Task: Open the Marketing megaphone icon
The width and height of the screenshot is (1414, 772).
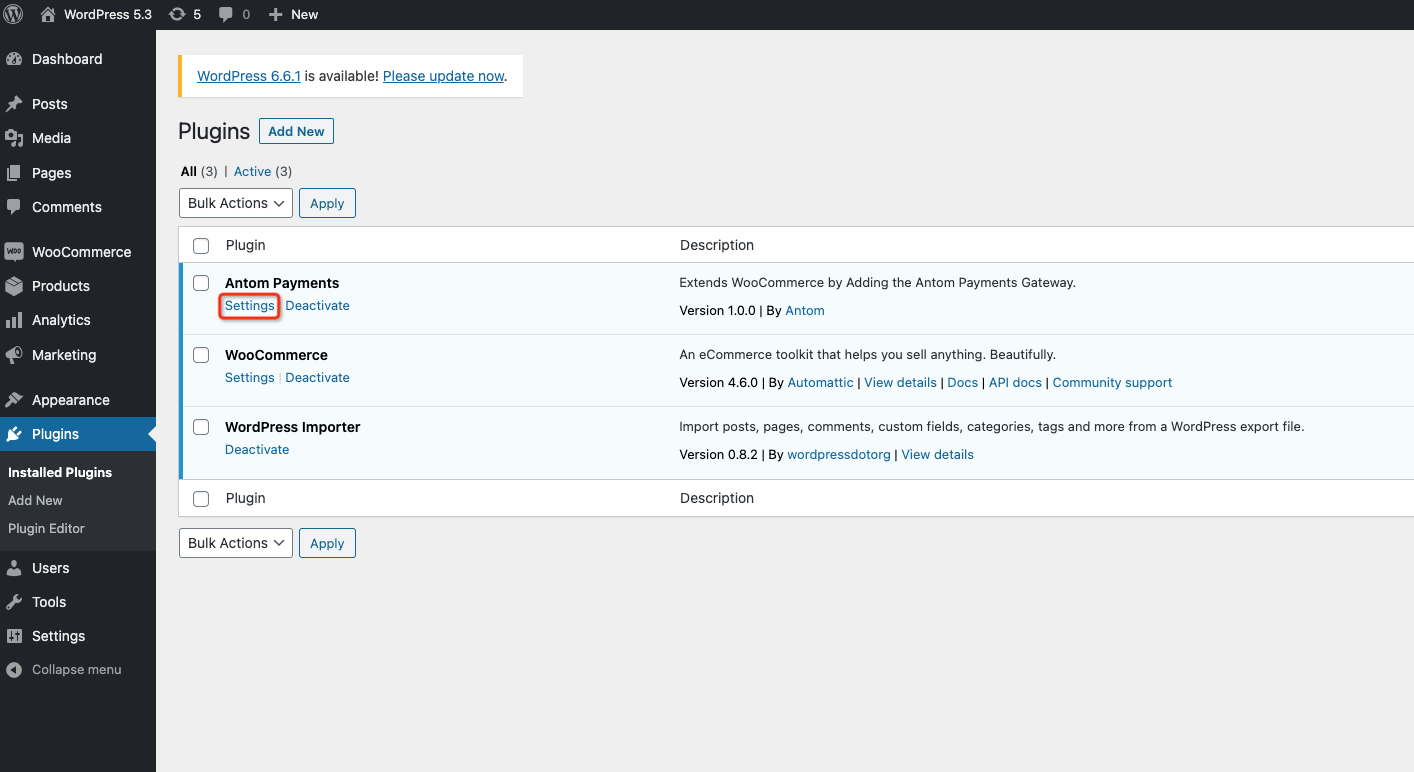Action: [x=14, y=355]
